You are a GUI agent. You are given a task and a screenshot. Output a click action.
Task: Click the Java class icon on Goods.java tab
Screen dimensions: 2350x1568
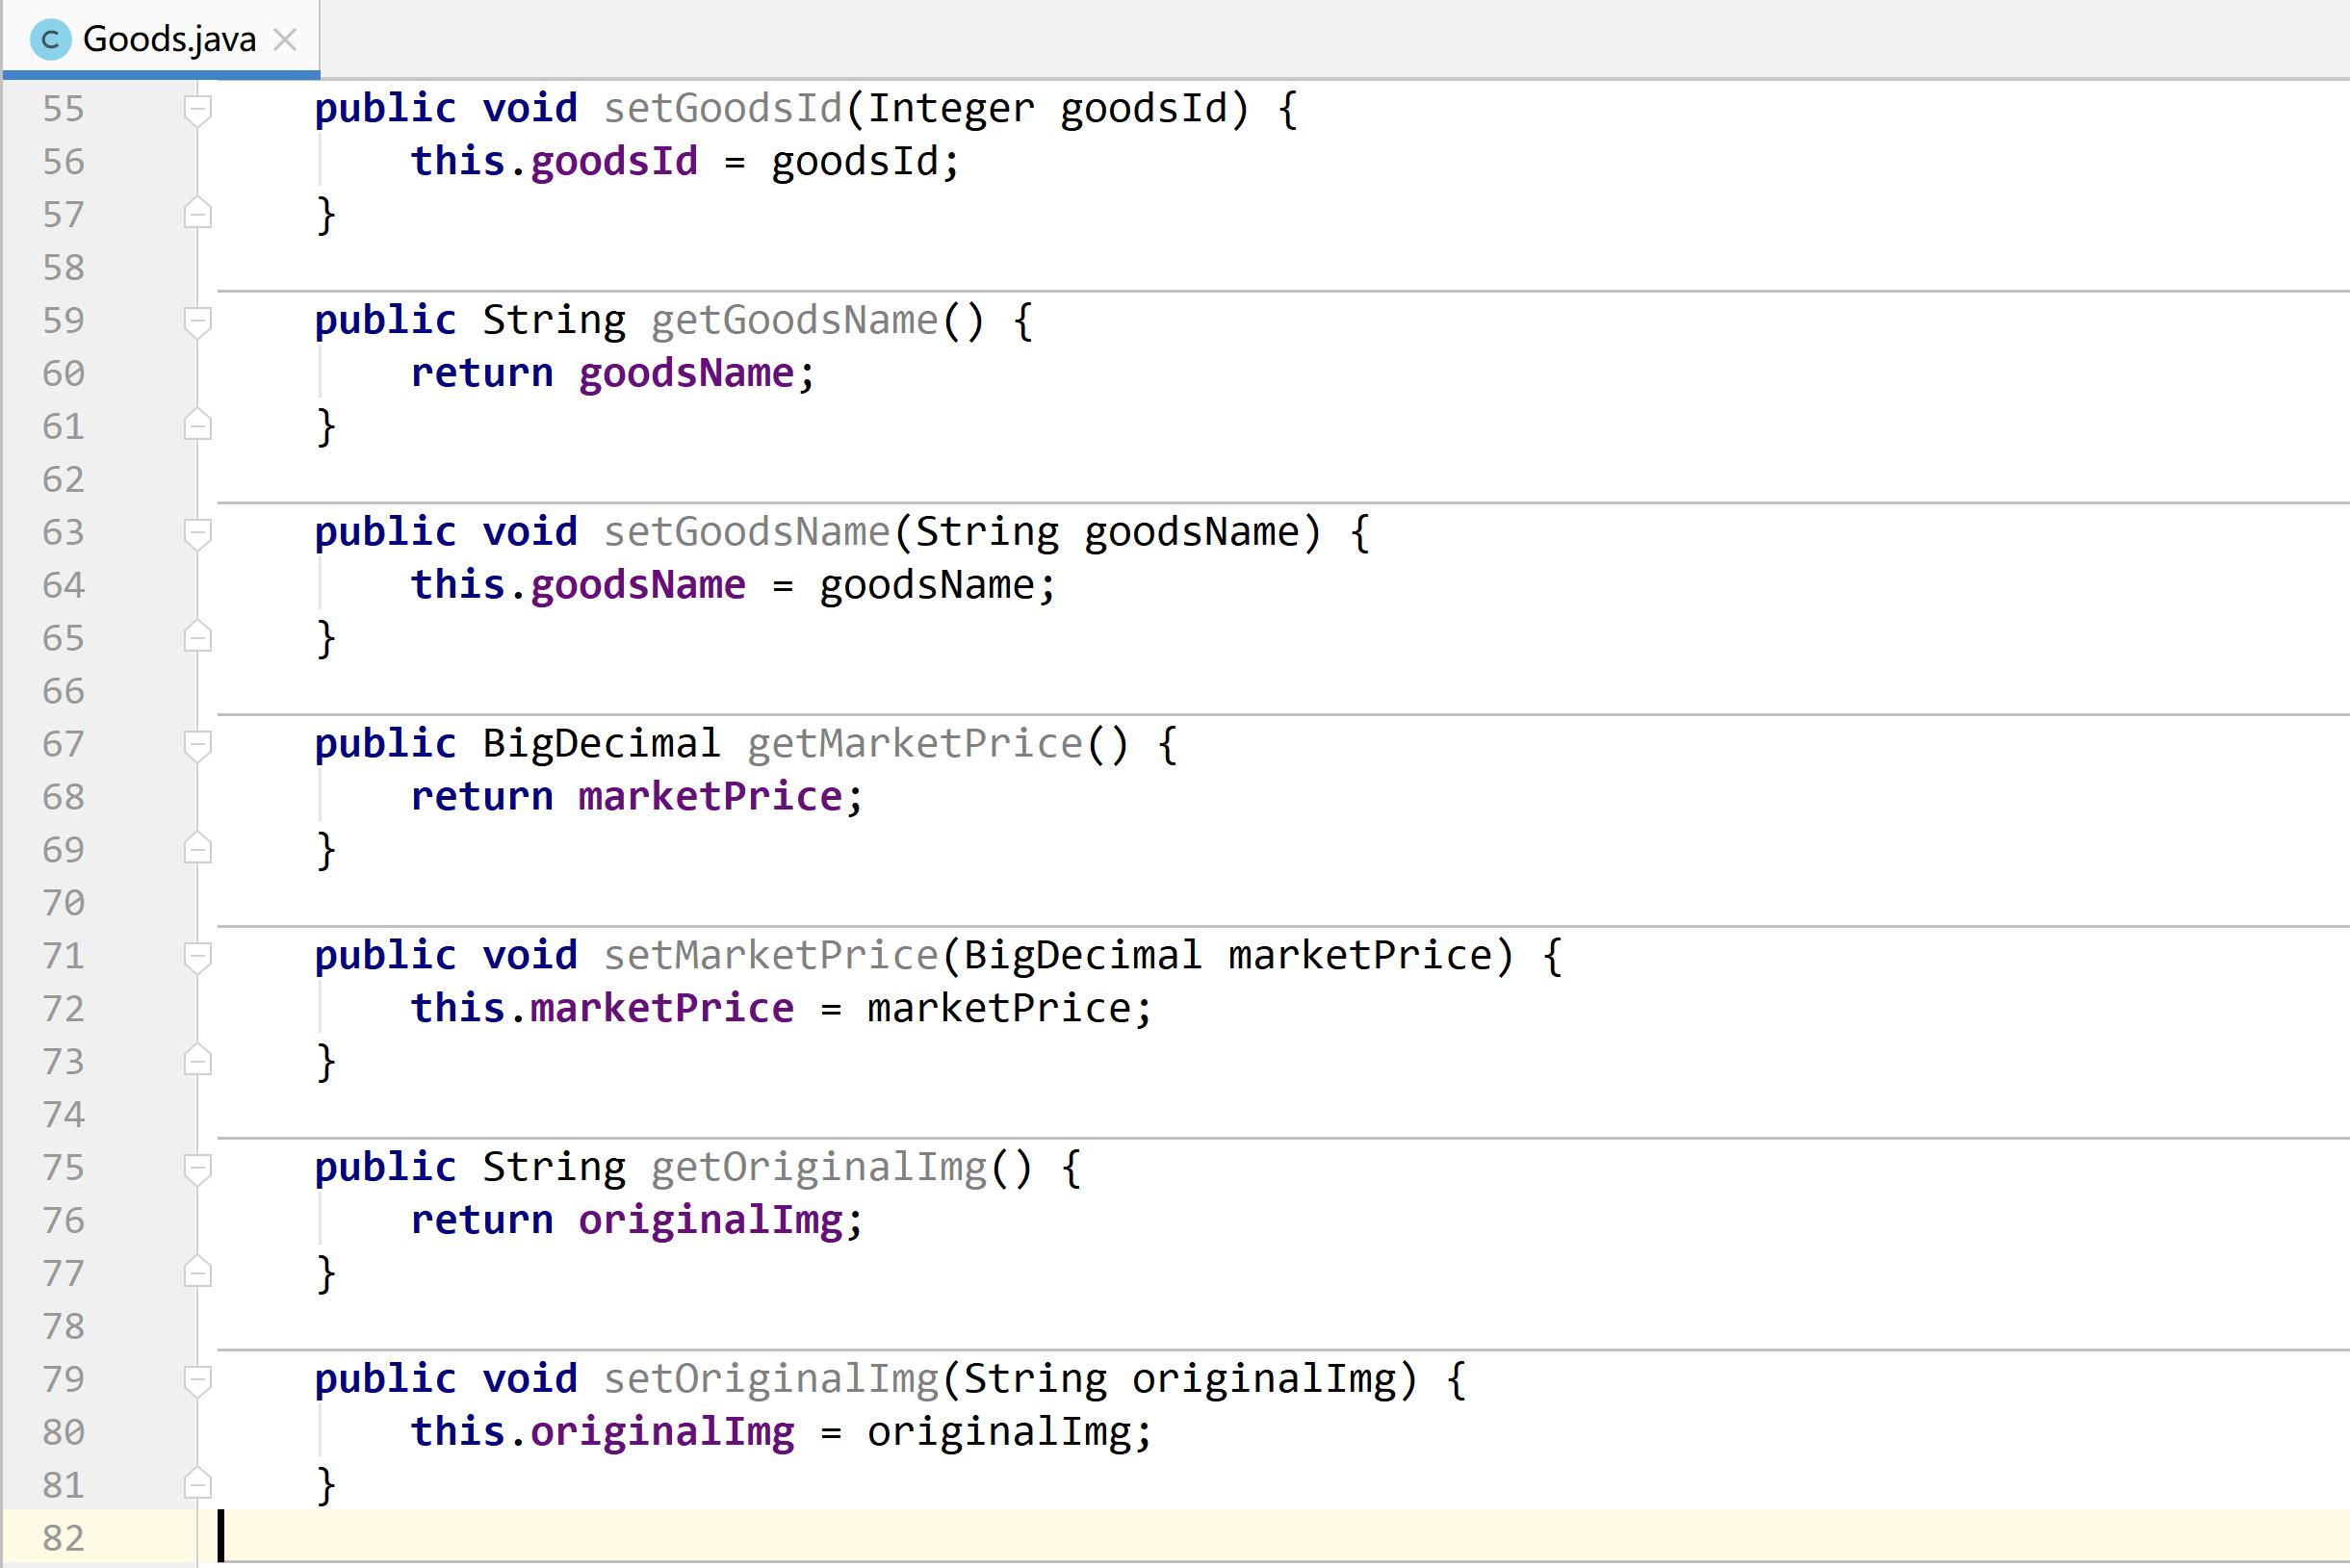(49, 40)
